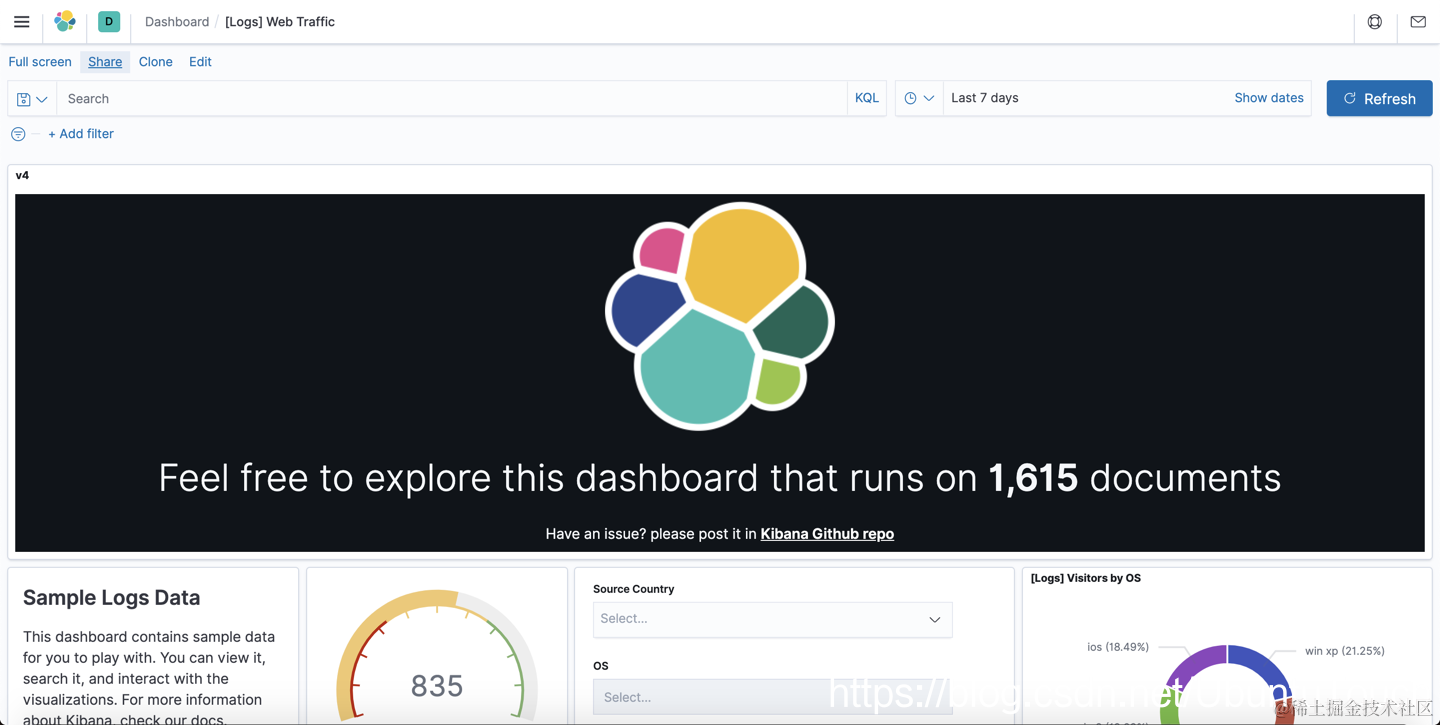Click win xp (21.25%) pie label

(1345, 651)
